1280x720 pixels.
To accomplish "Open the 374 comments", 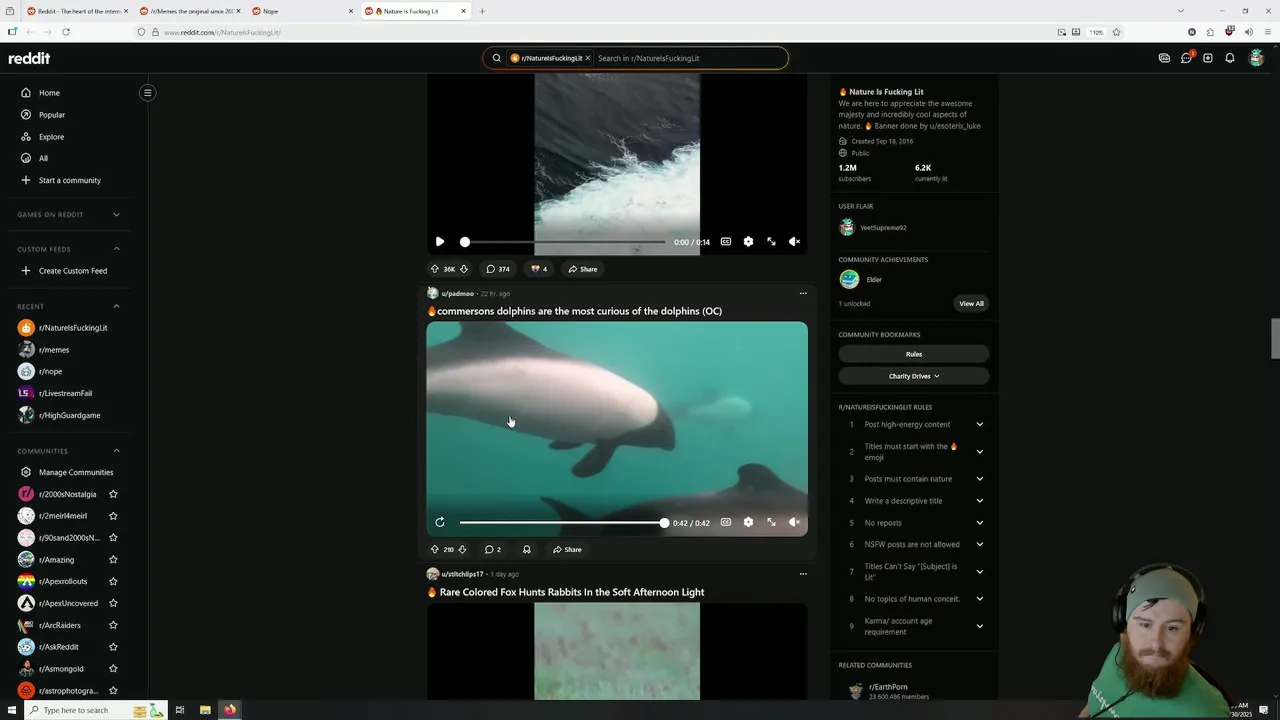I will (498, 269).
